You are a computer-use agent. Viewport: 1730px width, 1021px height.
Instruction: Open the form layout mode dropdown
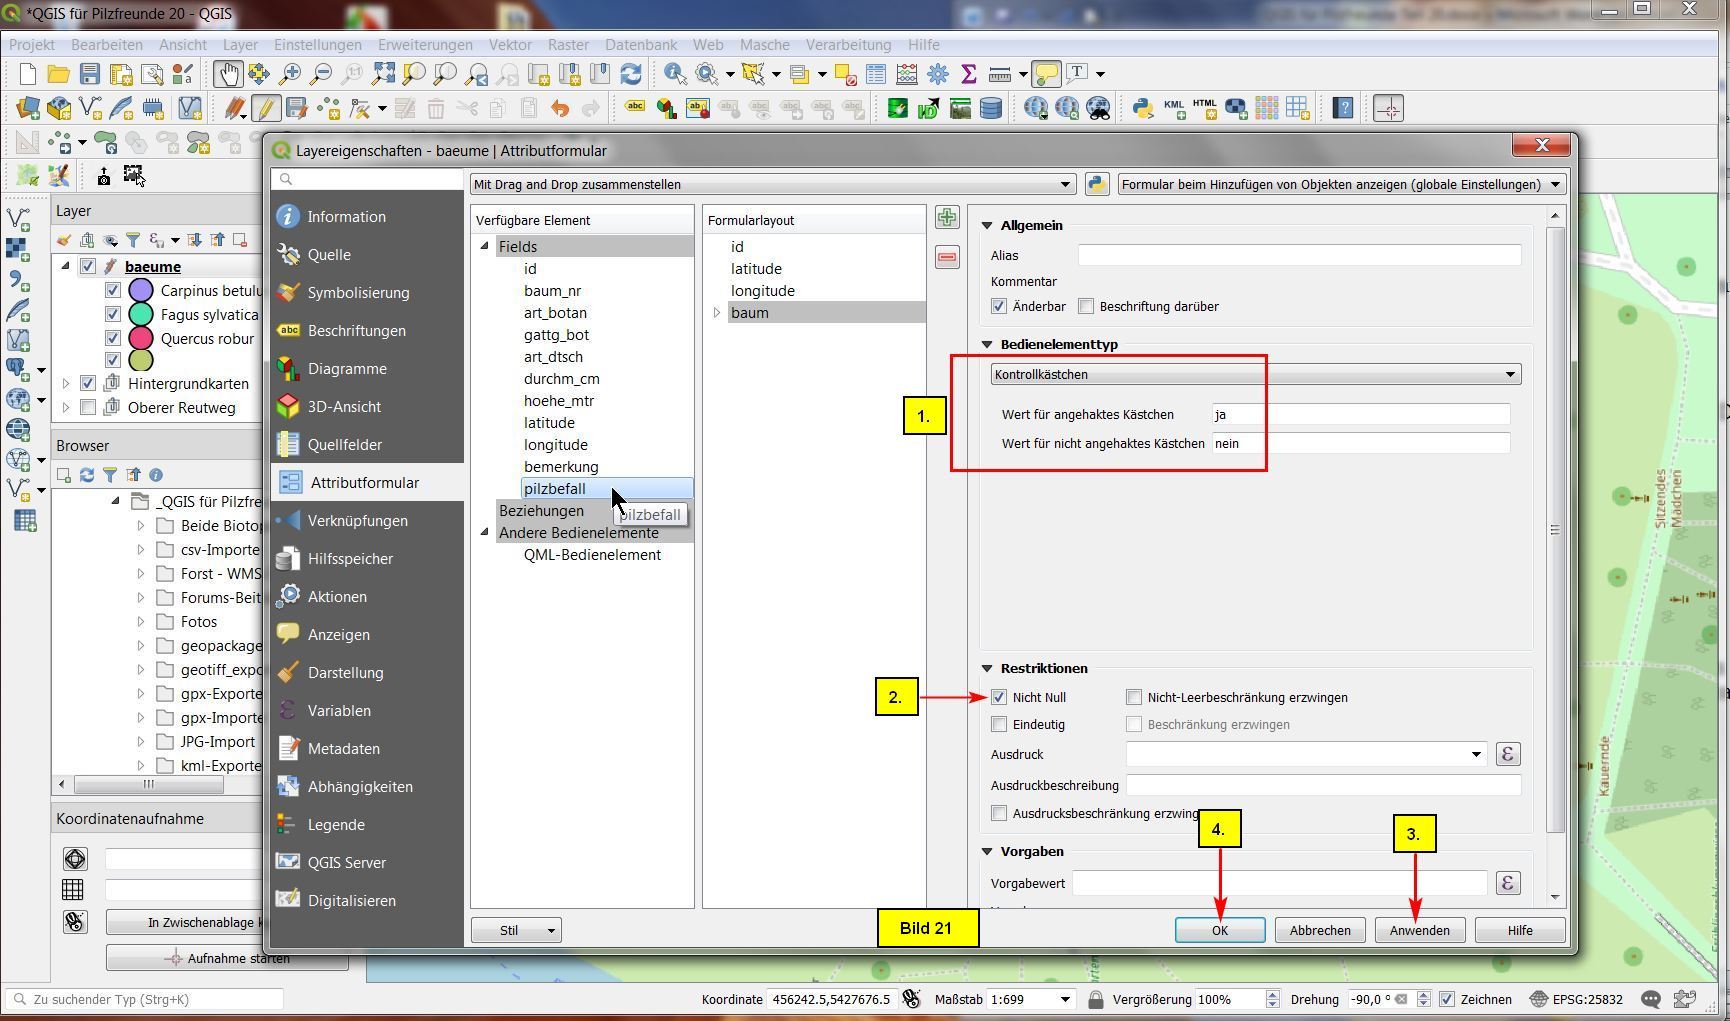pos(772,185)
